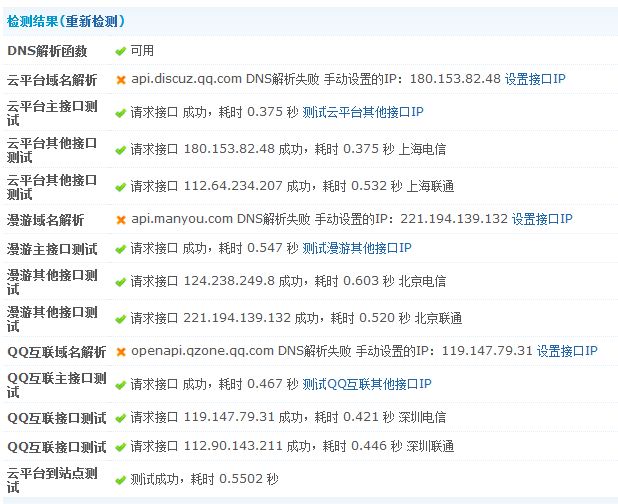This screenshot has height=504, width=618.
Task: Open 设置接口IP link for api.manyou.com
Action: point(542,219)
